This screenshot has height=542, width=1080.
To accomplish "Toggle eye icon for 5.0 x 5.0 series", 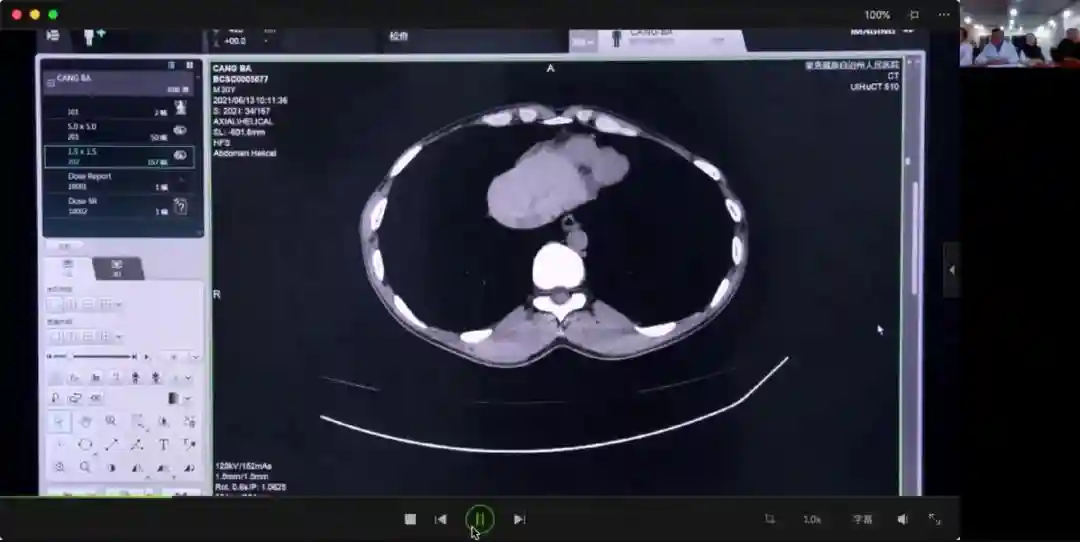I will pos(180,130).
